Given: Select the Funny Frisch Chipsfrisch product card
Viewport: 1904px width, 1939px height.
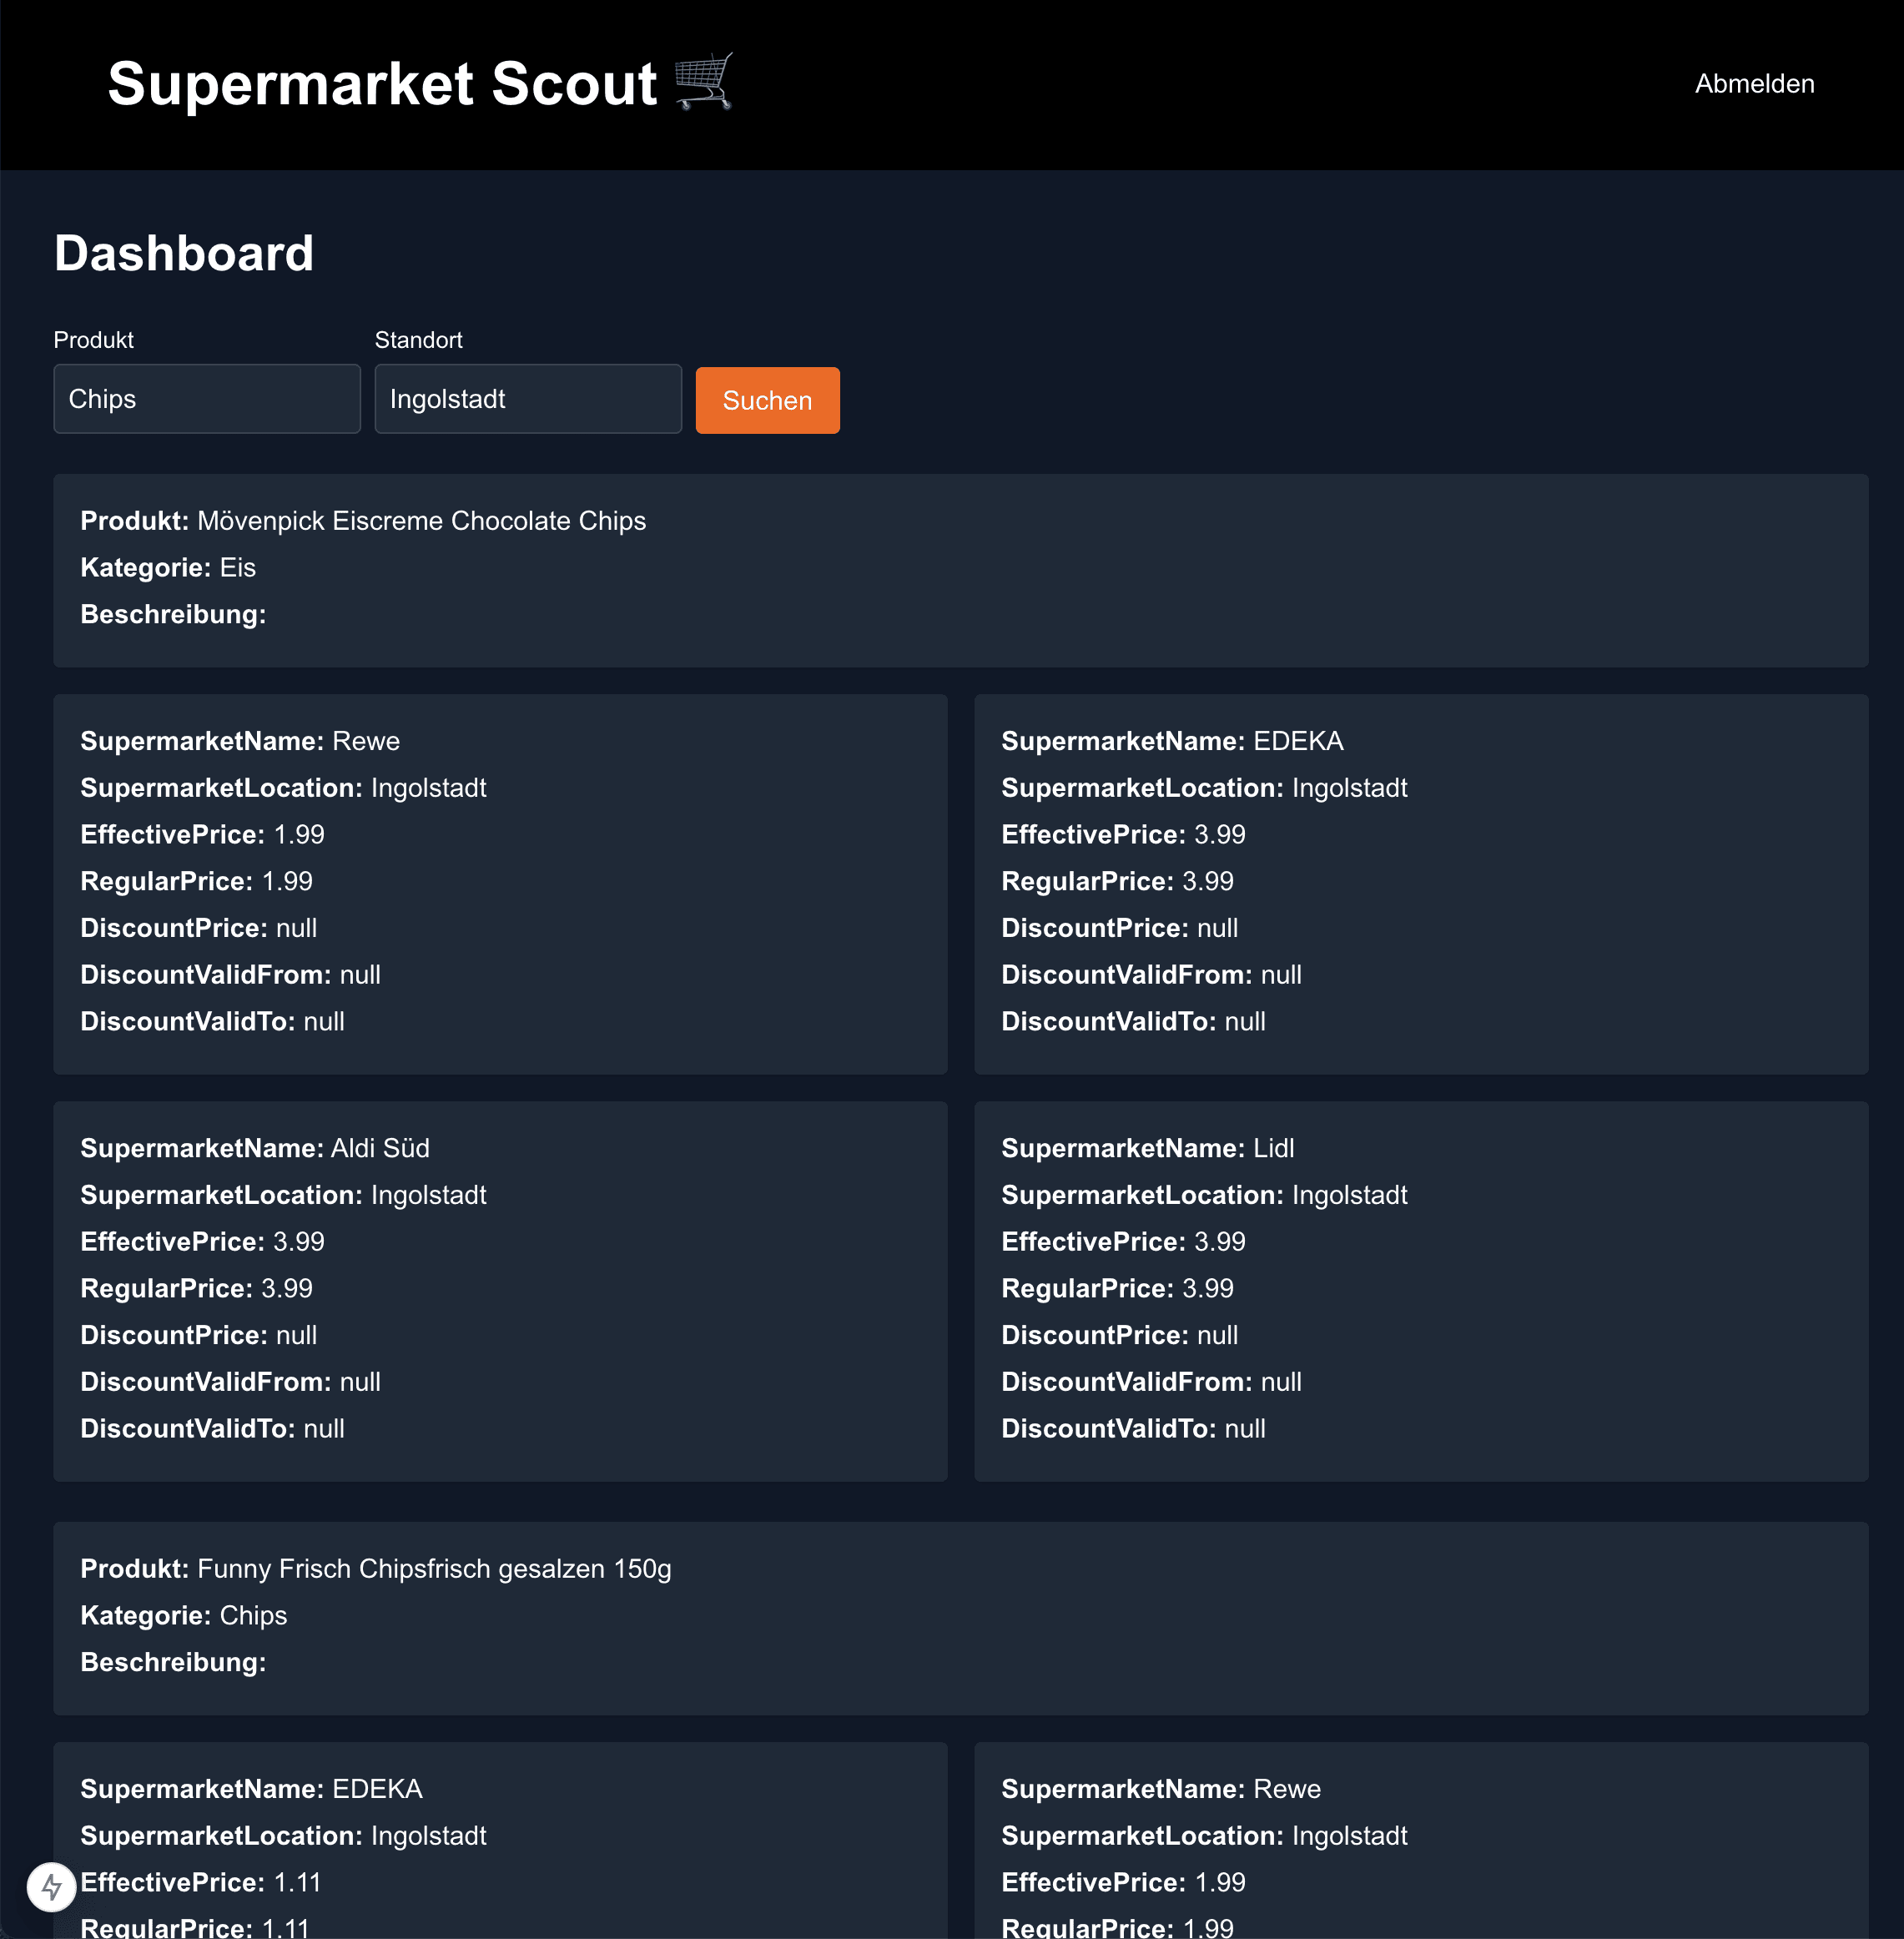Looking at the screenshot, I should pos(960,1617).
